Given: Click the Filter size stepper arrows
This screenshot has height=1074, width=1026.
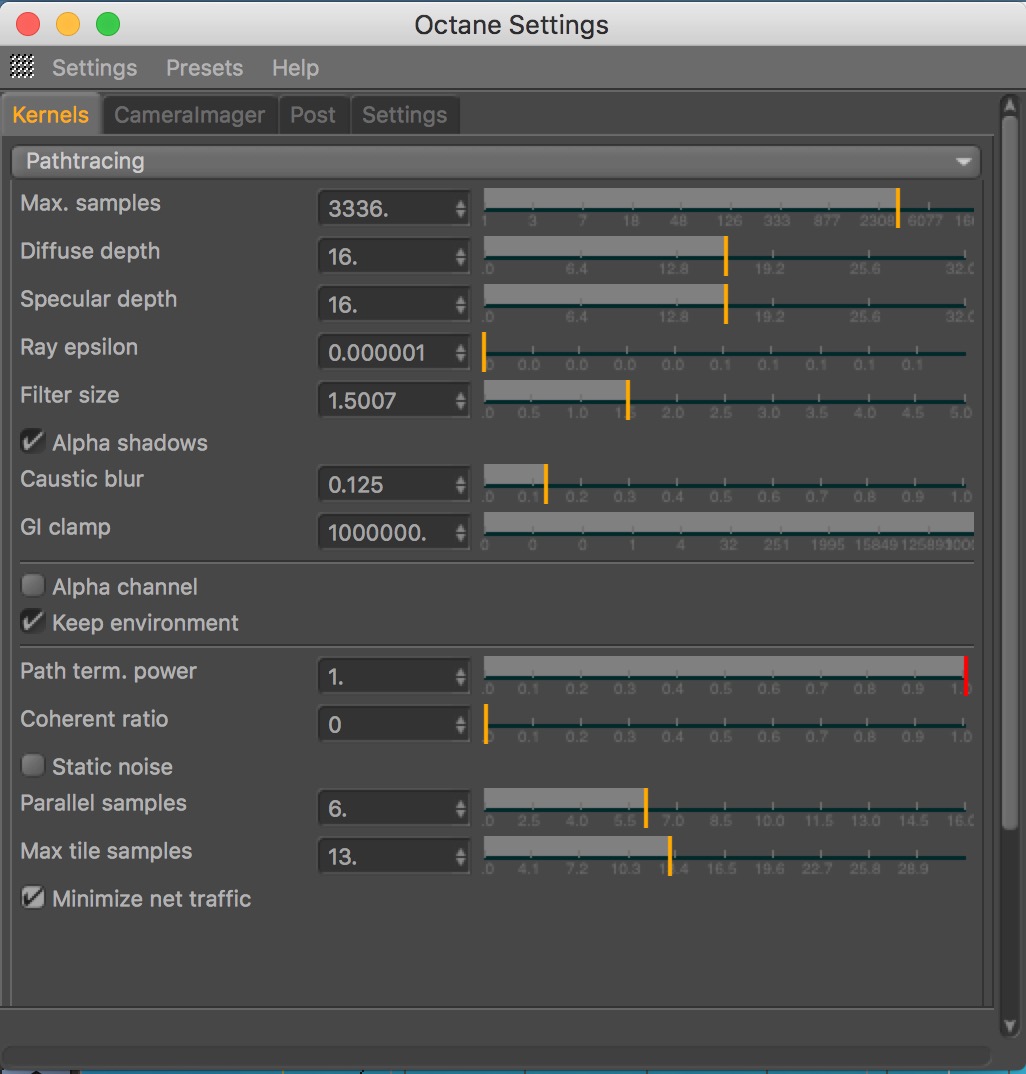Looking at the screenshot, I should click(x=461, y=400).
